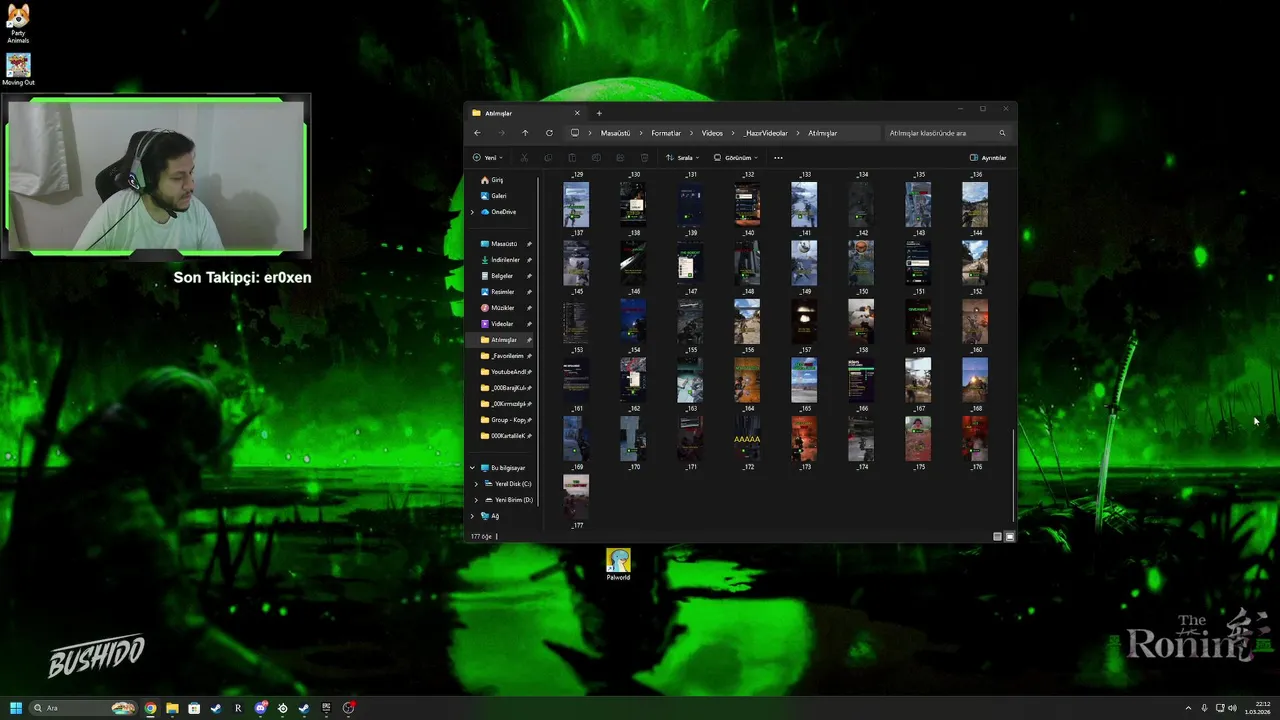
Task: Expand the Ağ network node
Action: [x=472, y=516]
